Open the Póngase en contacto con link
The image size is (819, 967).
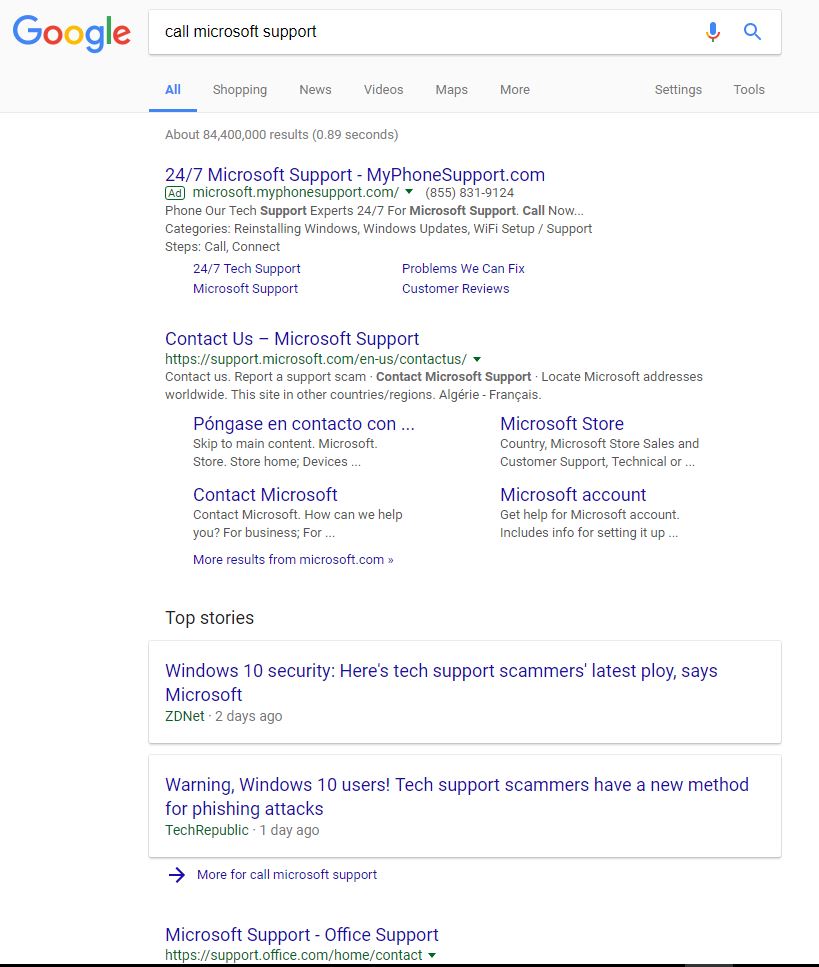coord(304,424)
